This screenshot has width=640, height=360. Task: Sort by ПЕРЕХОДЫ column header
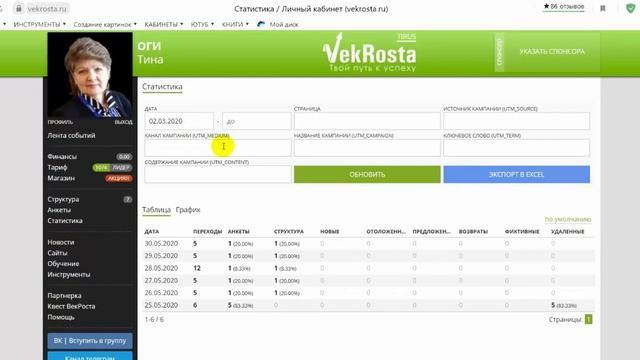click(x=207, y=231)
